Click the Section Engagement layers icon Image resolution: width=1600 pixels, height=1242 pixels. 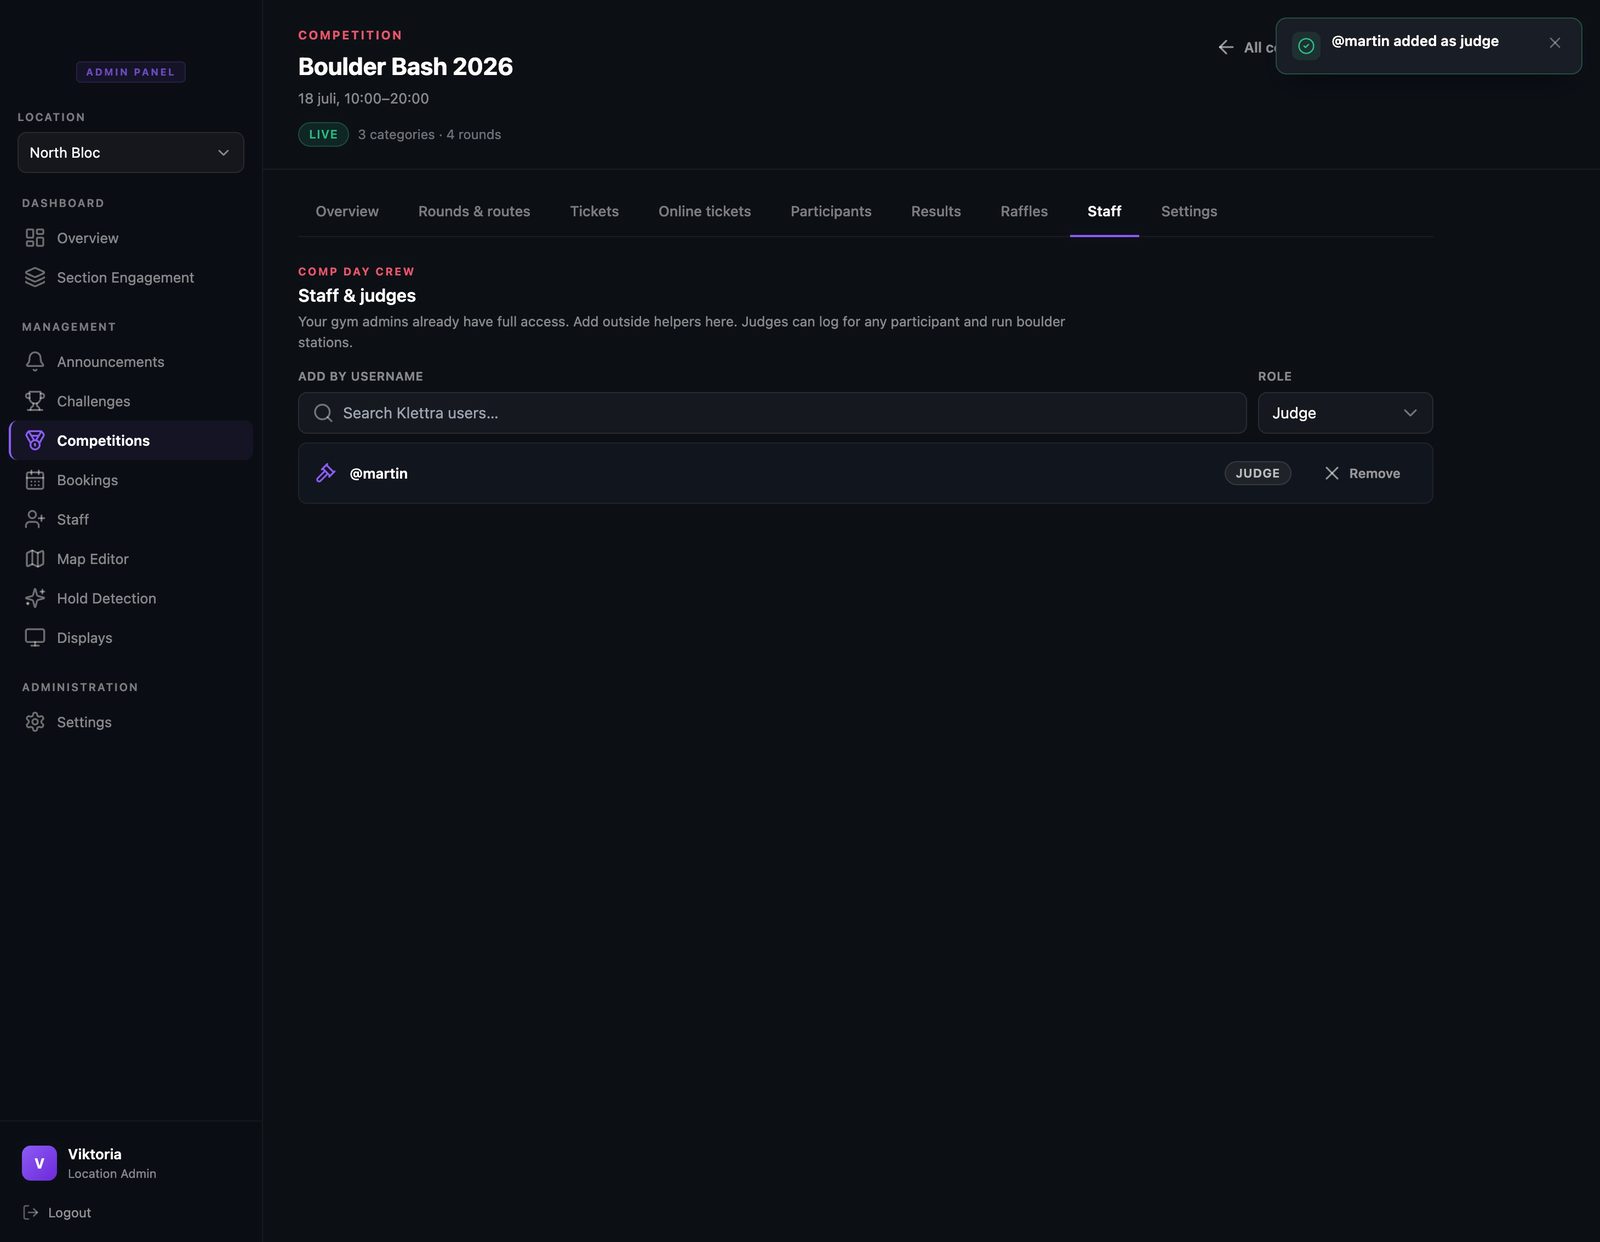tap(35, 277)
